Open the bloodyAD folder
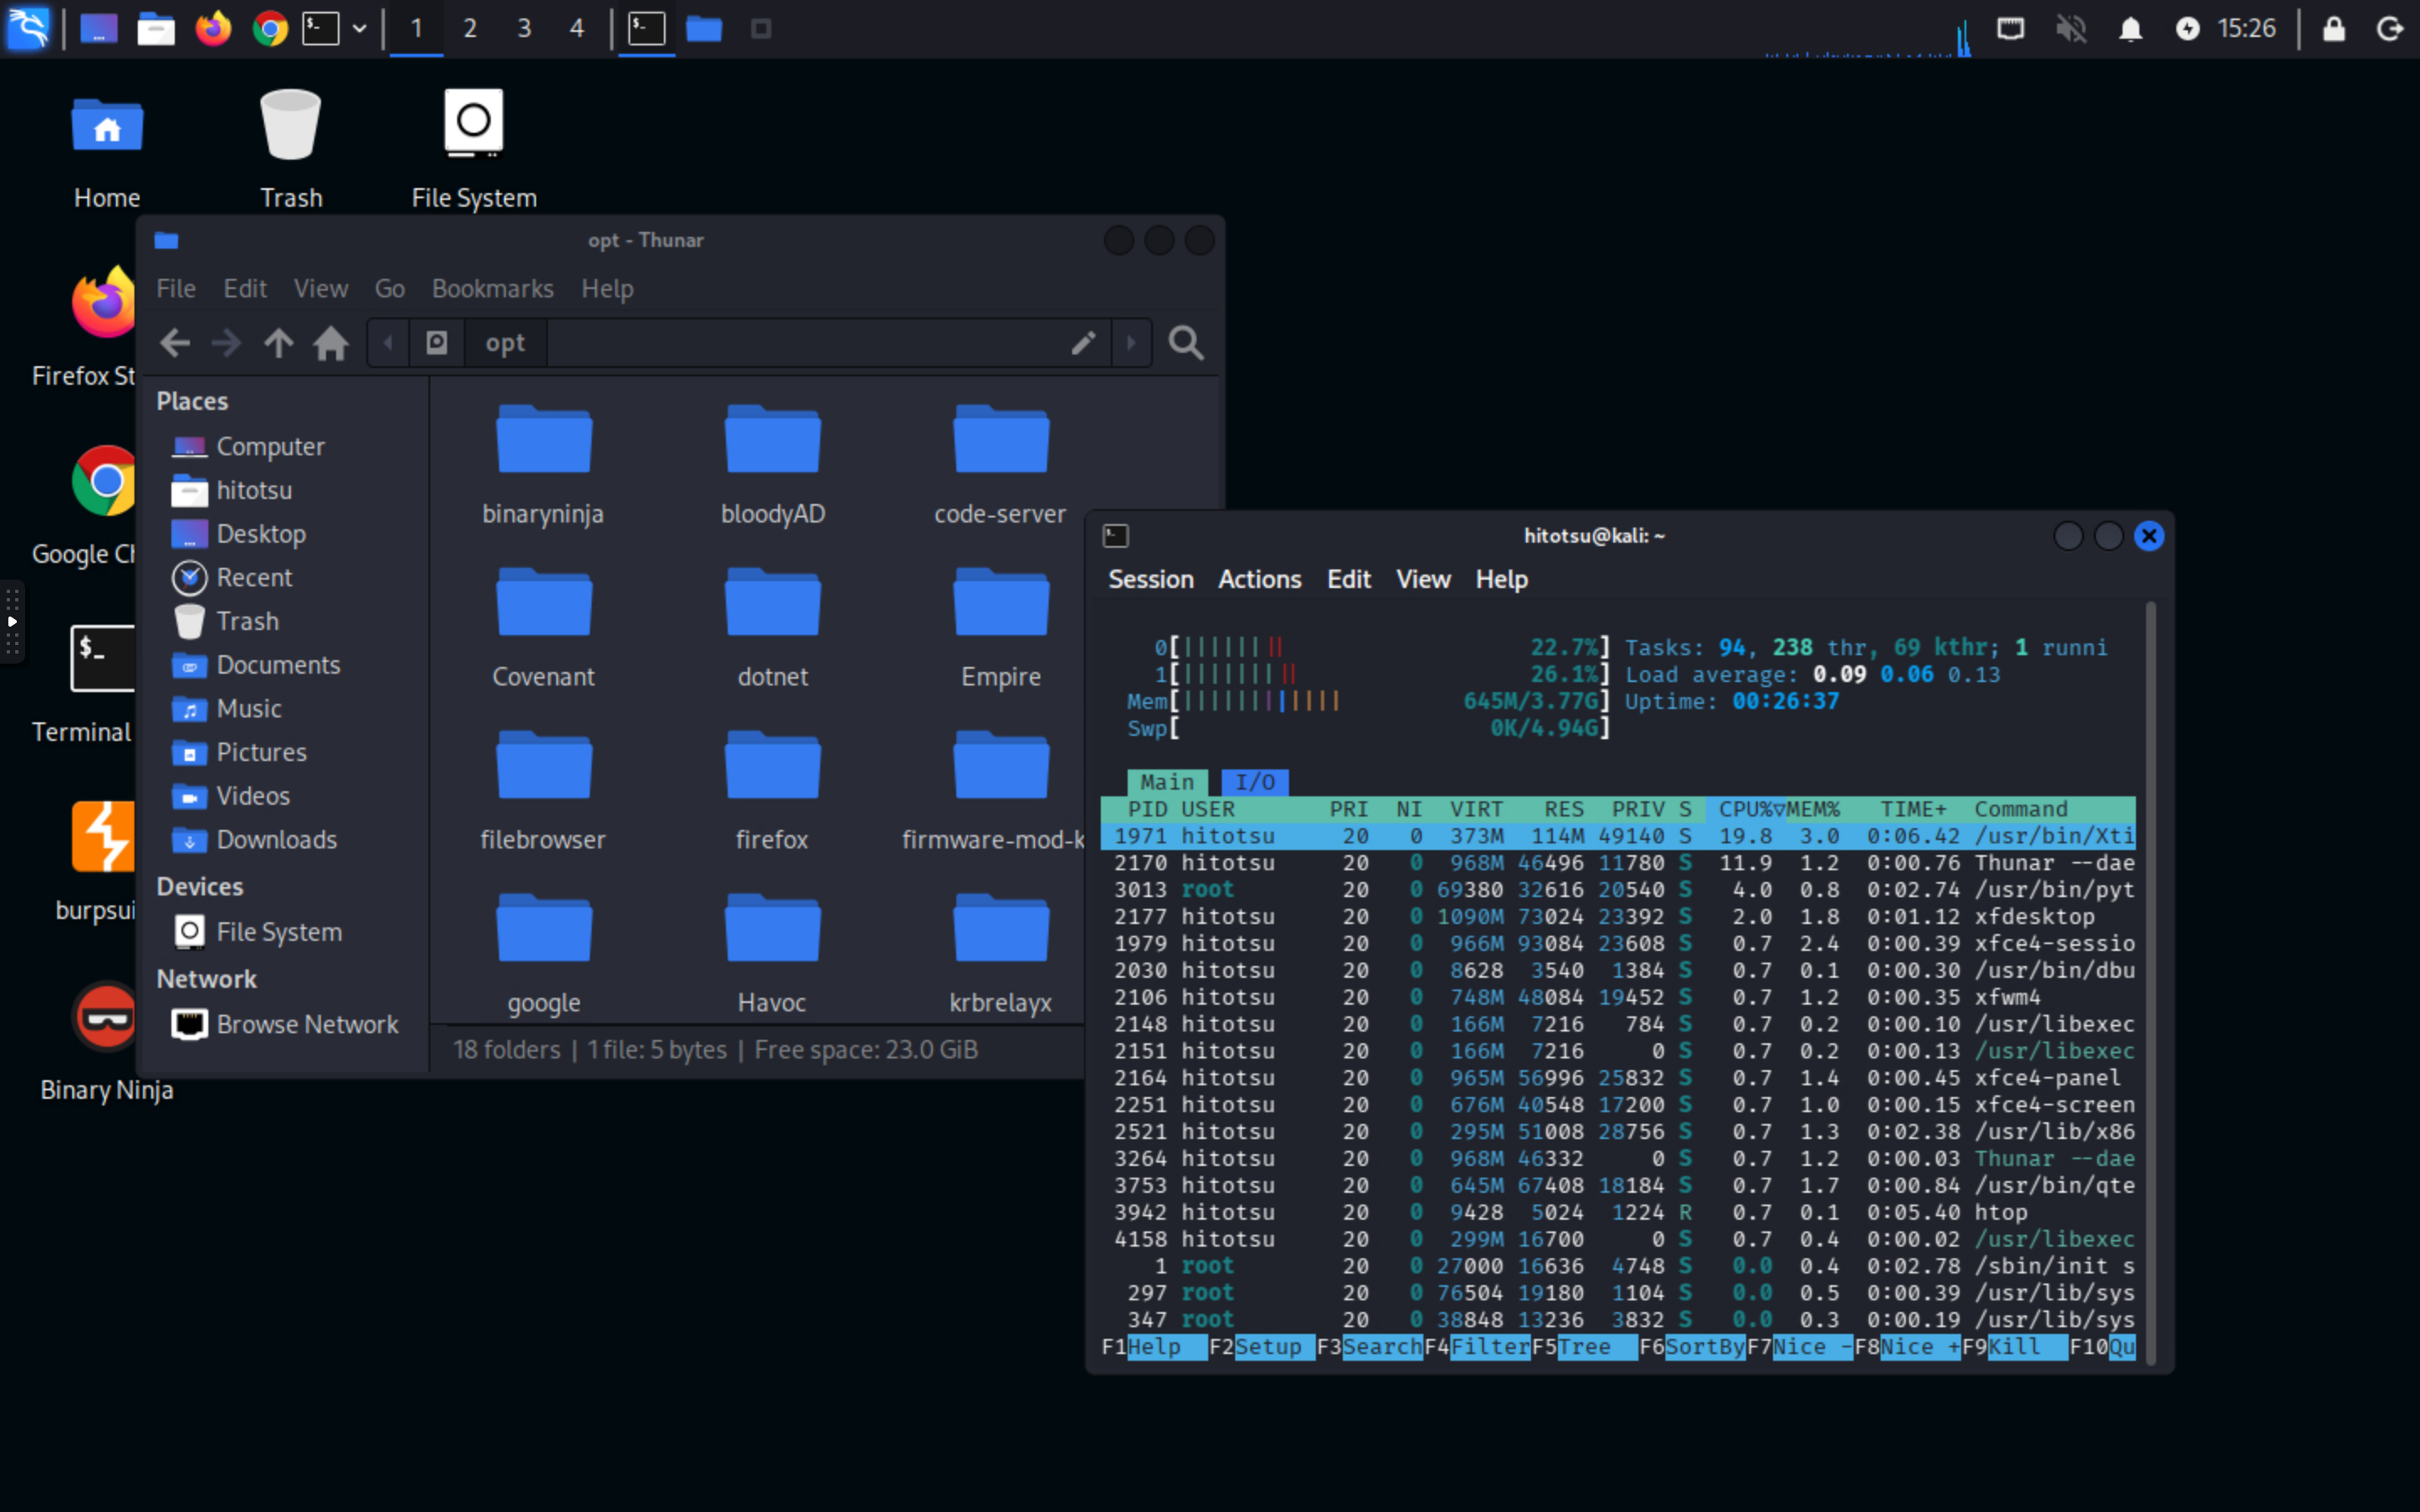The height and width of the screenshot is (1512, 2420). pos(772,465)
